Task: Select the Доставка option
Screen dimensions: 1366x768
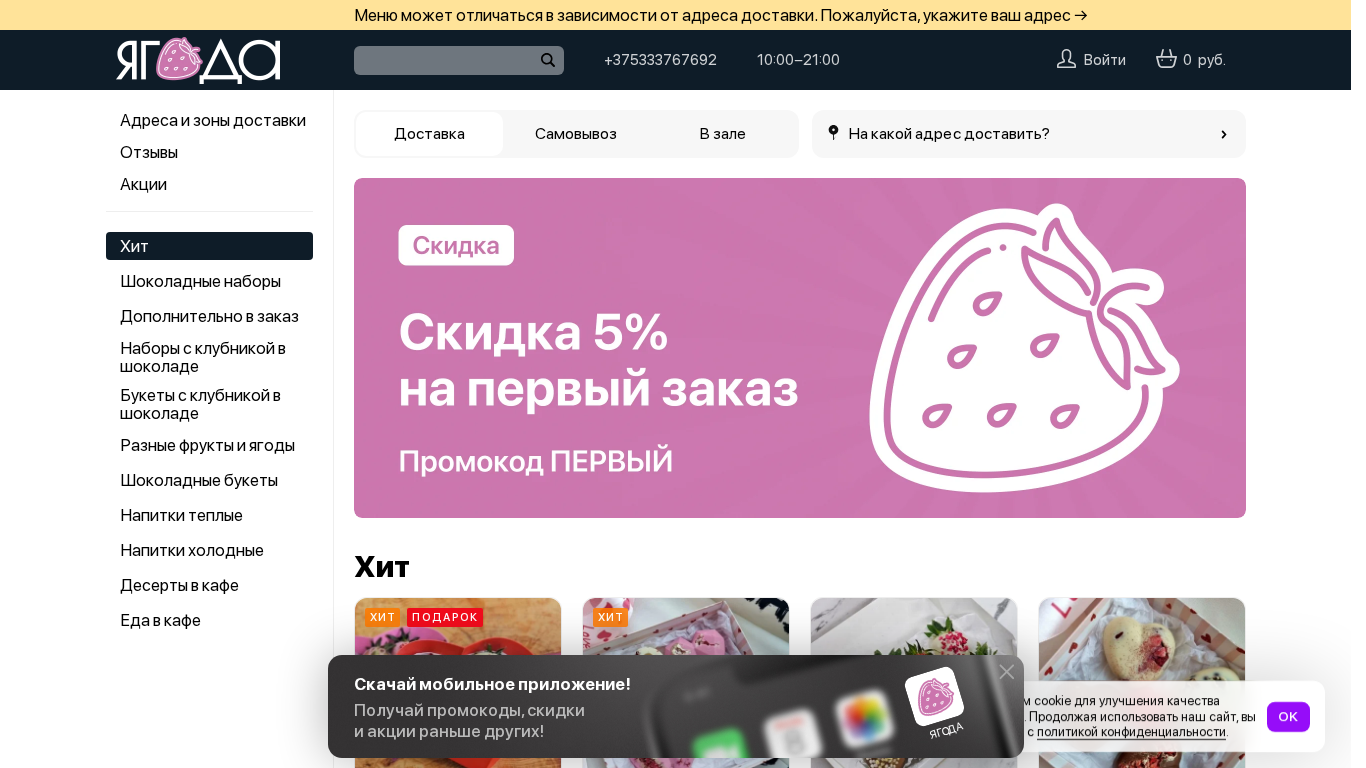Action: click(429, 134)
